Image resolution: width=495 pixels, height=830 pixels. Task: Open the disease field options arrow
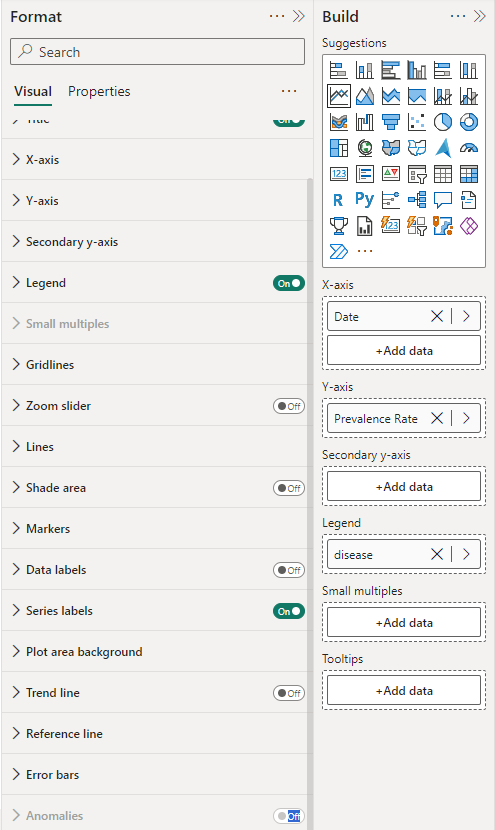pyautogui.click(x=466, y=554)
